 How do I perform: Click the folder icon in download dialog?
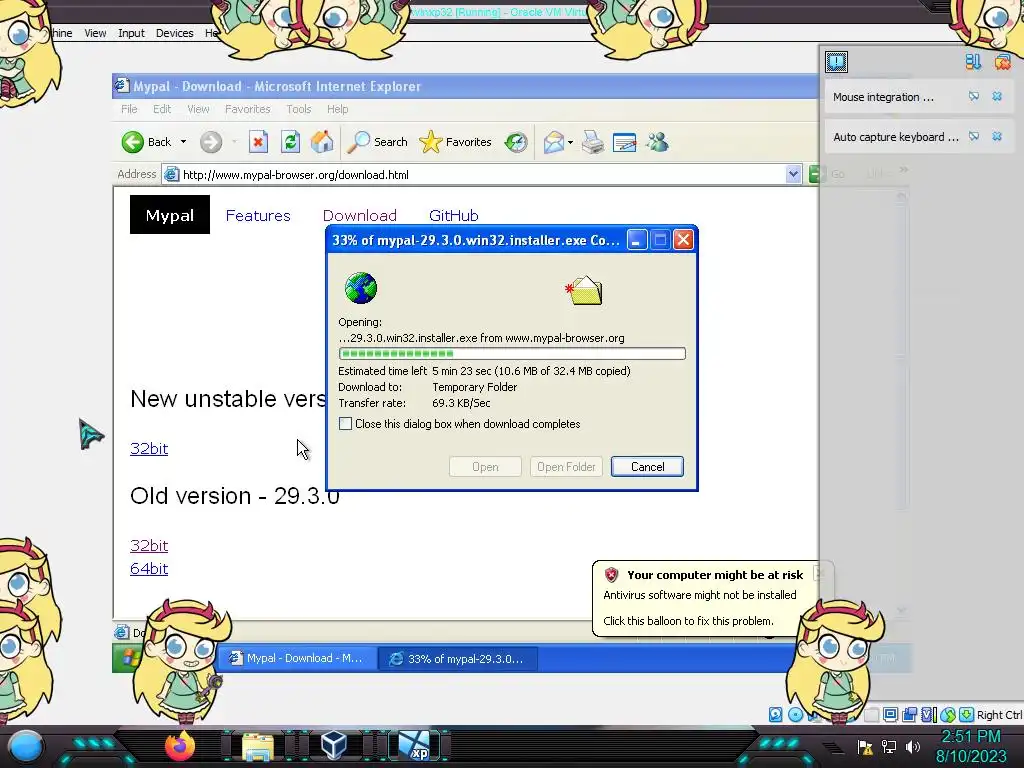point(584,291)
